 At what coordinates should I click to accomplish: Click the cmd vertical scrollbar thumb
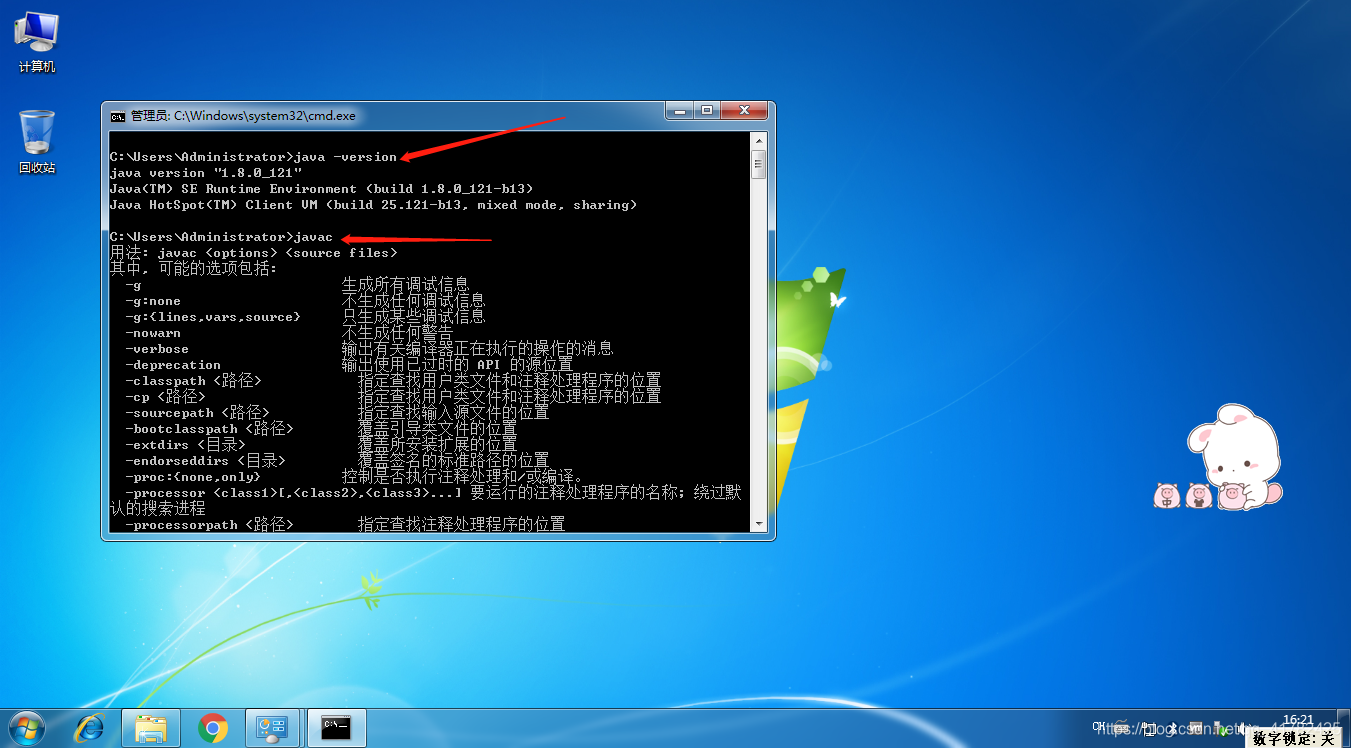tap(758, 163)
